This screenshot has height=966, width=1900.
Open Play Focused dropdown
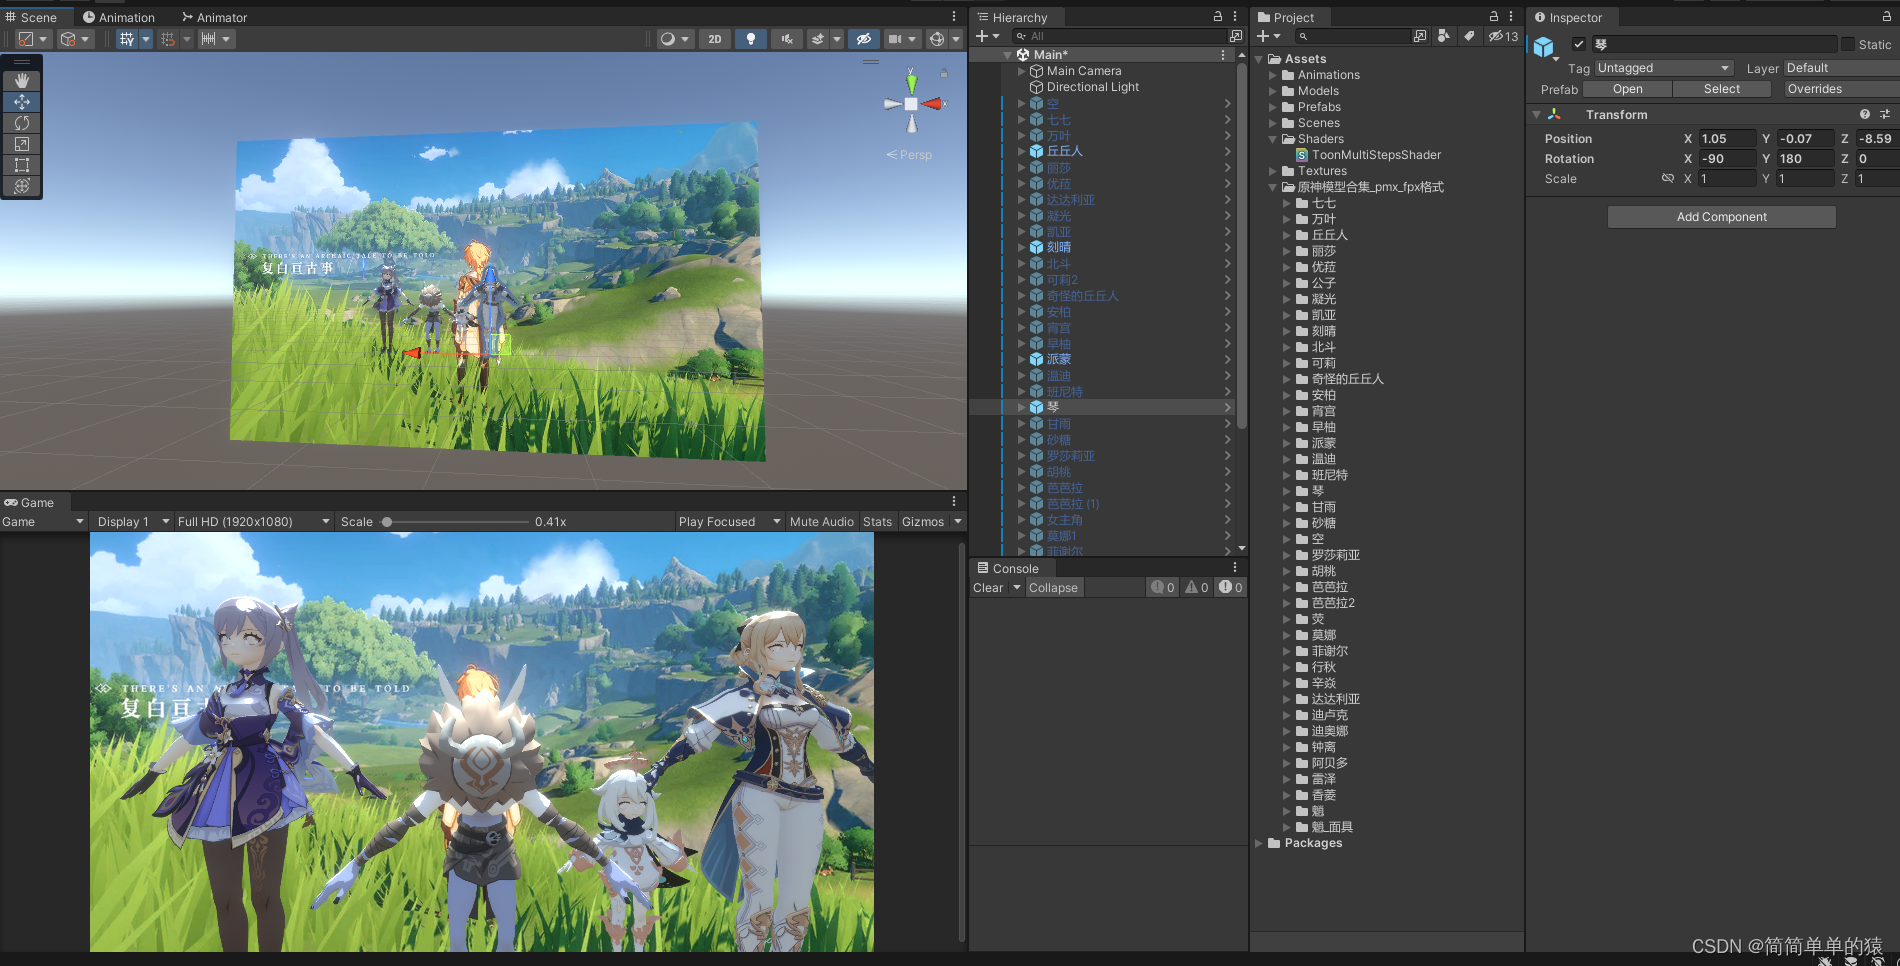729,522
